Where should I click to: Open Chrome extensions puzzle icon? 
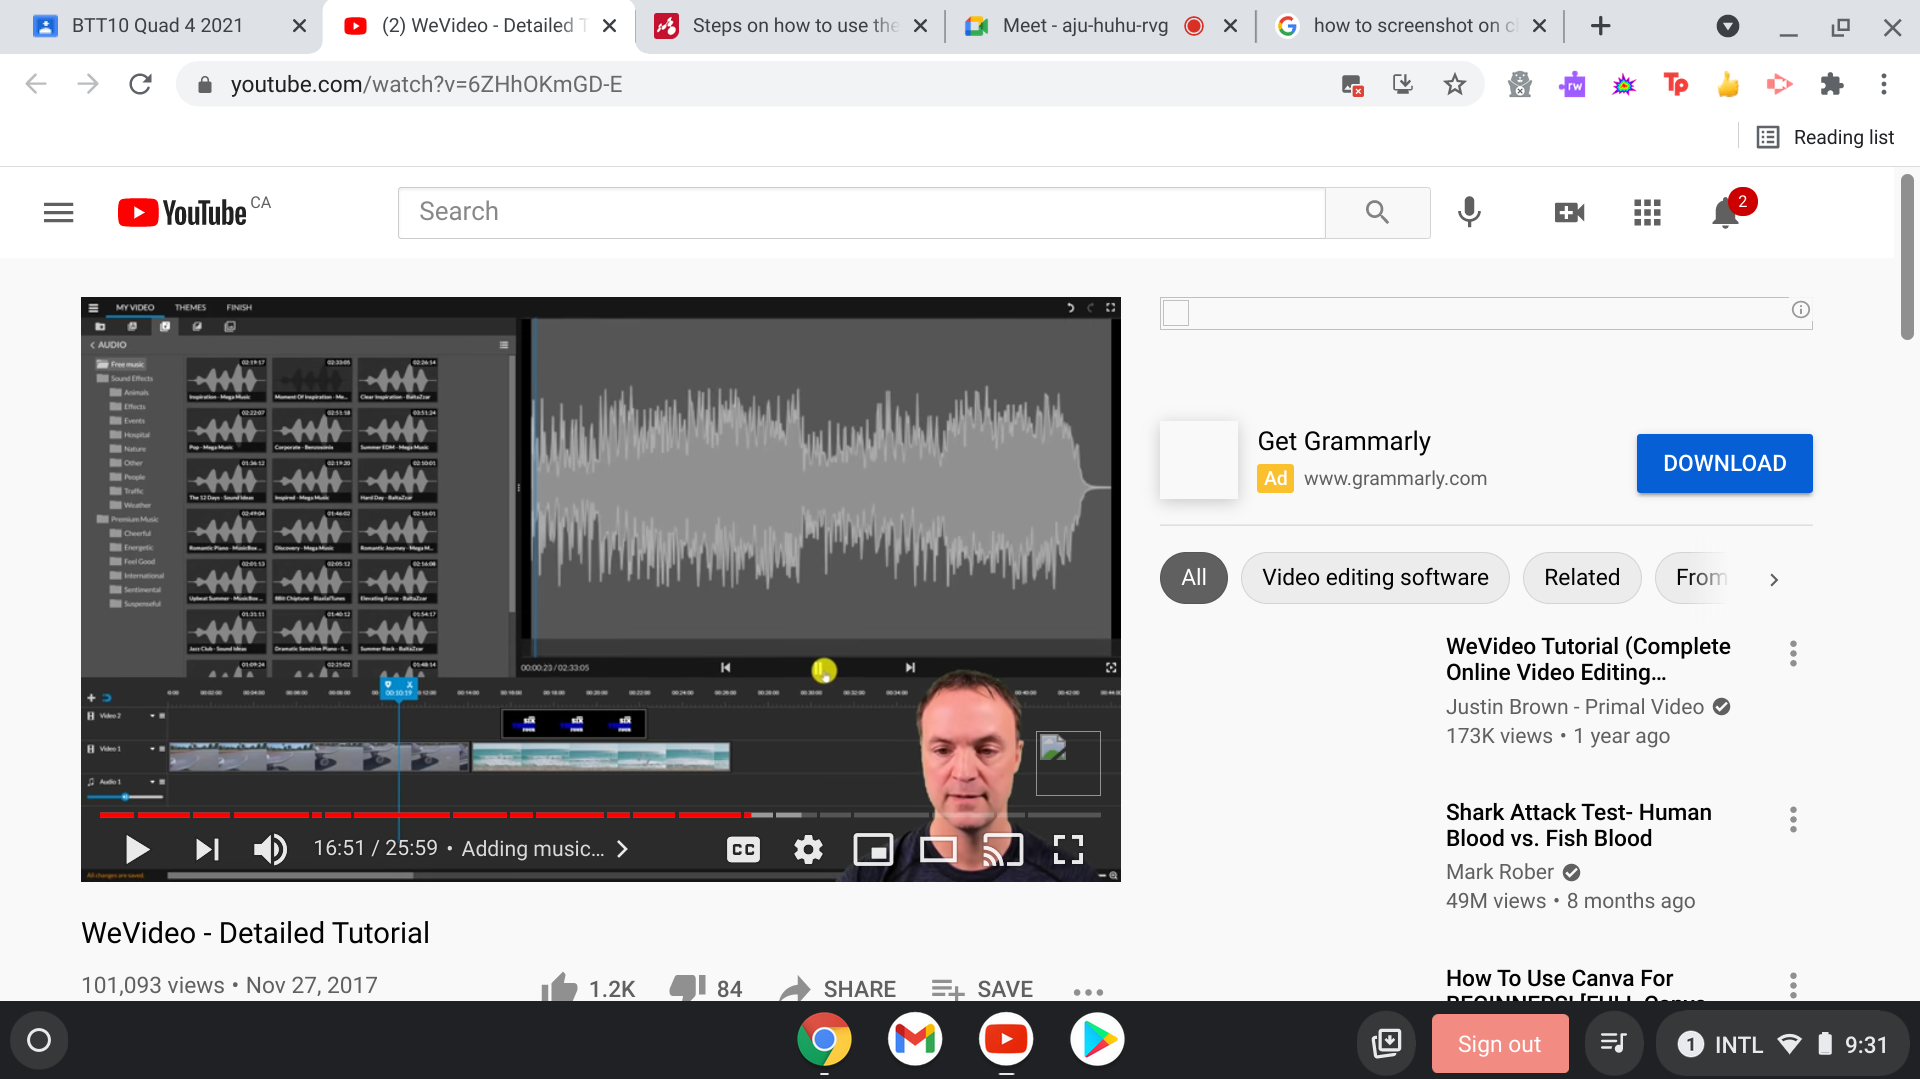1832,84
